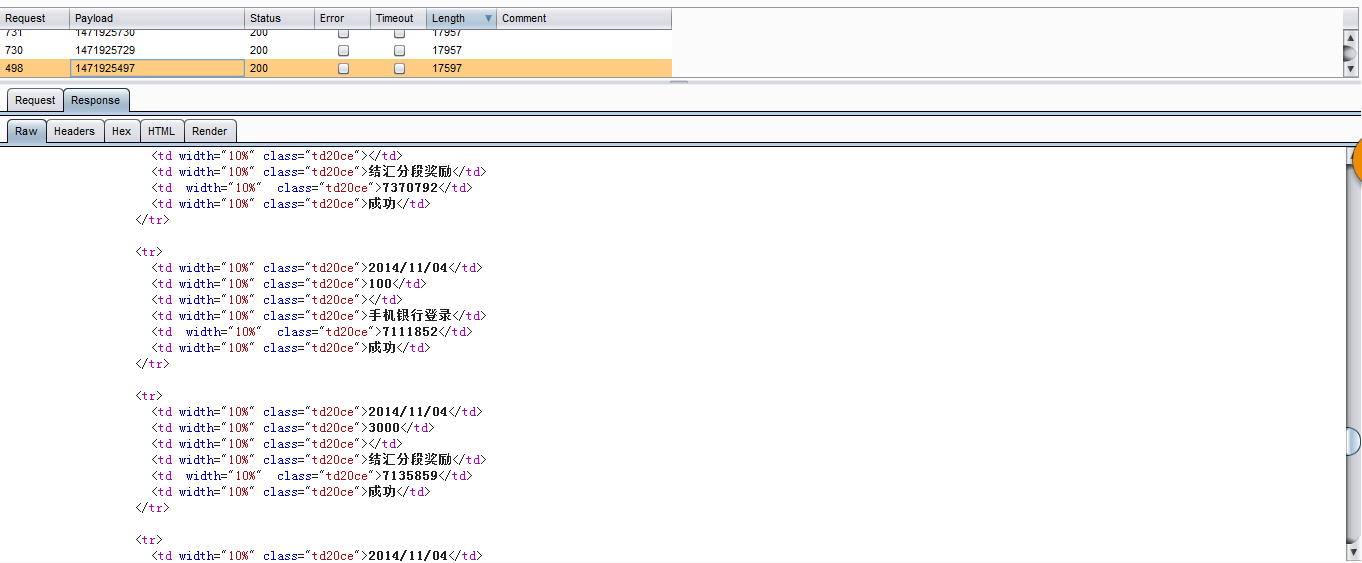Click the text 手机银行登录 in the response

point(410,316)
